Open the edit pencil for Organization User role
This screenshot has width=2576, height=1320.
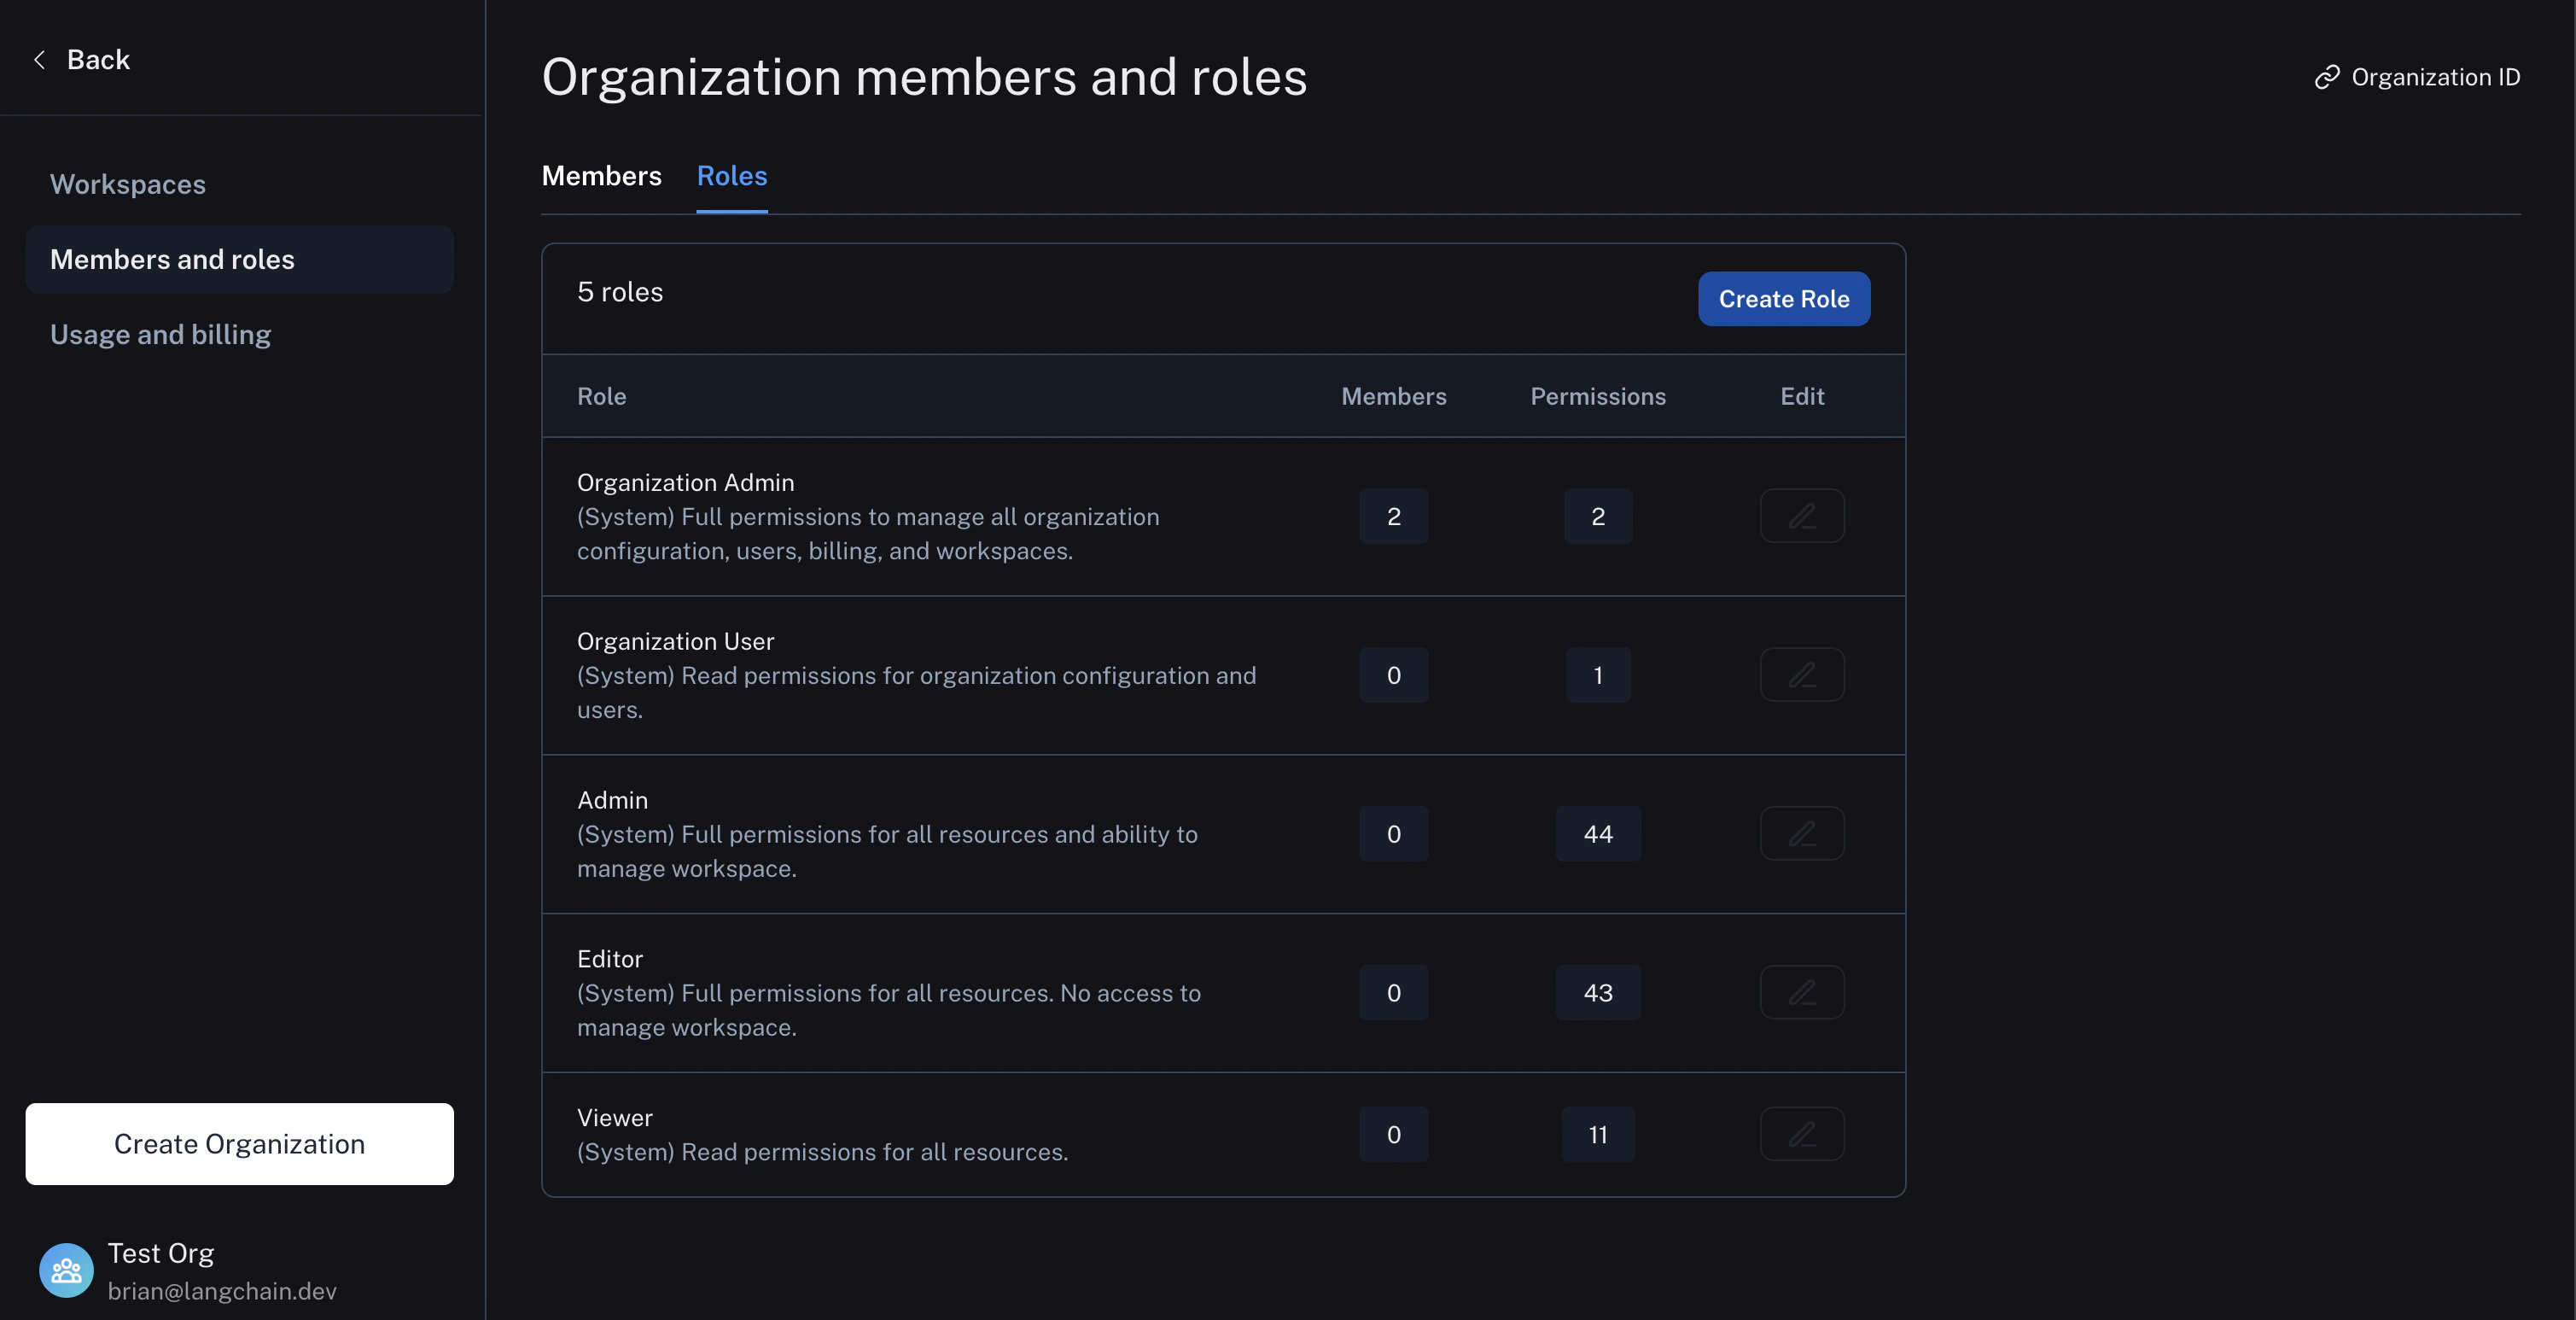(1801, 675)
